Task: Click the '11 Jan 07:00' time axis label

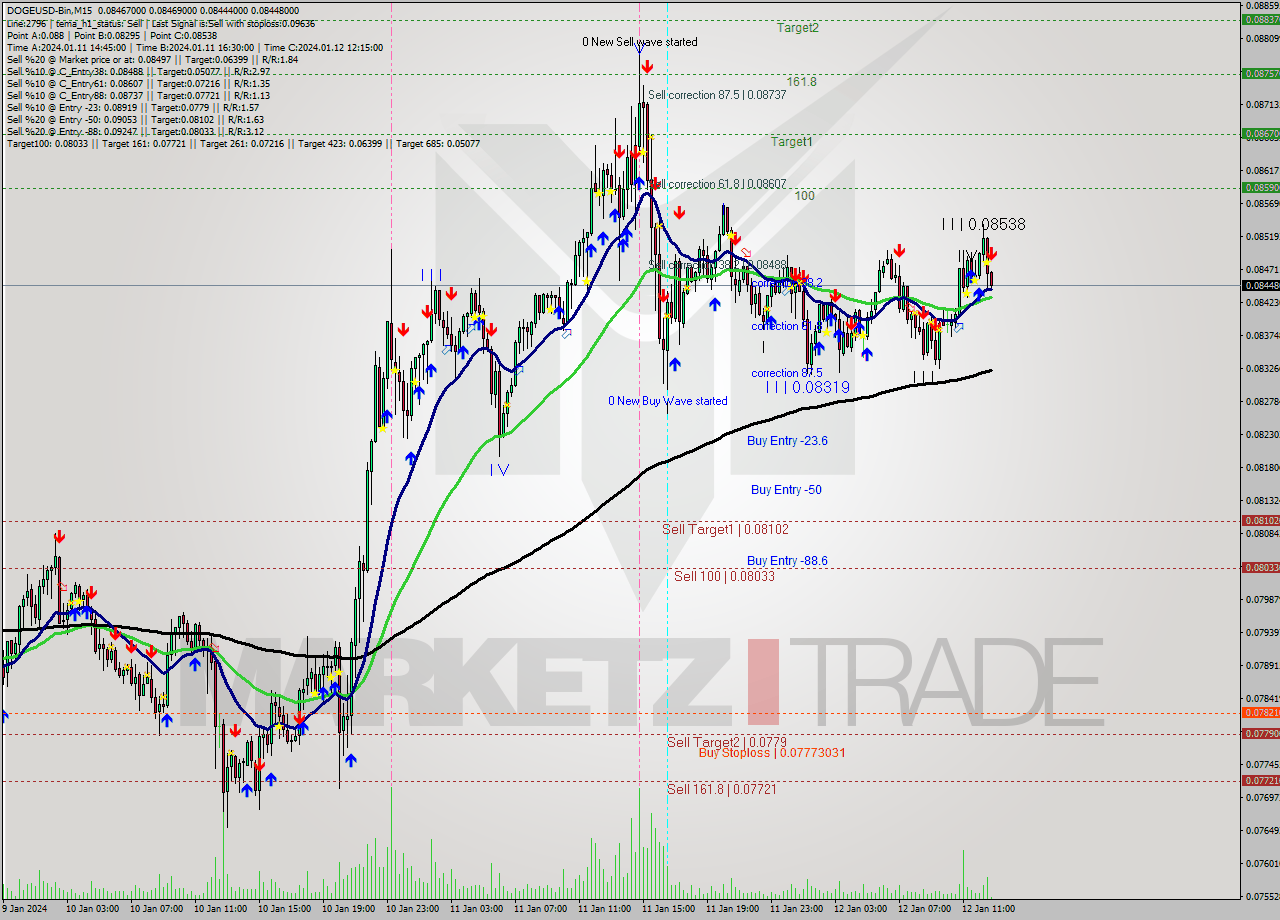Action: [x=541, y=909]
